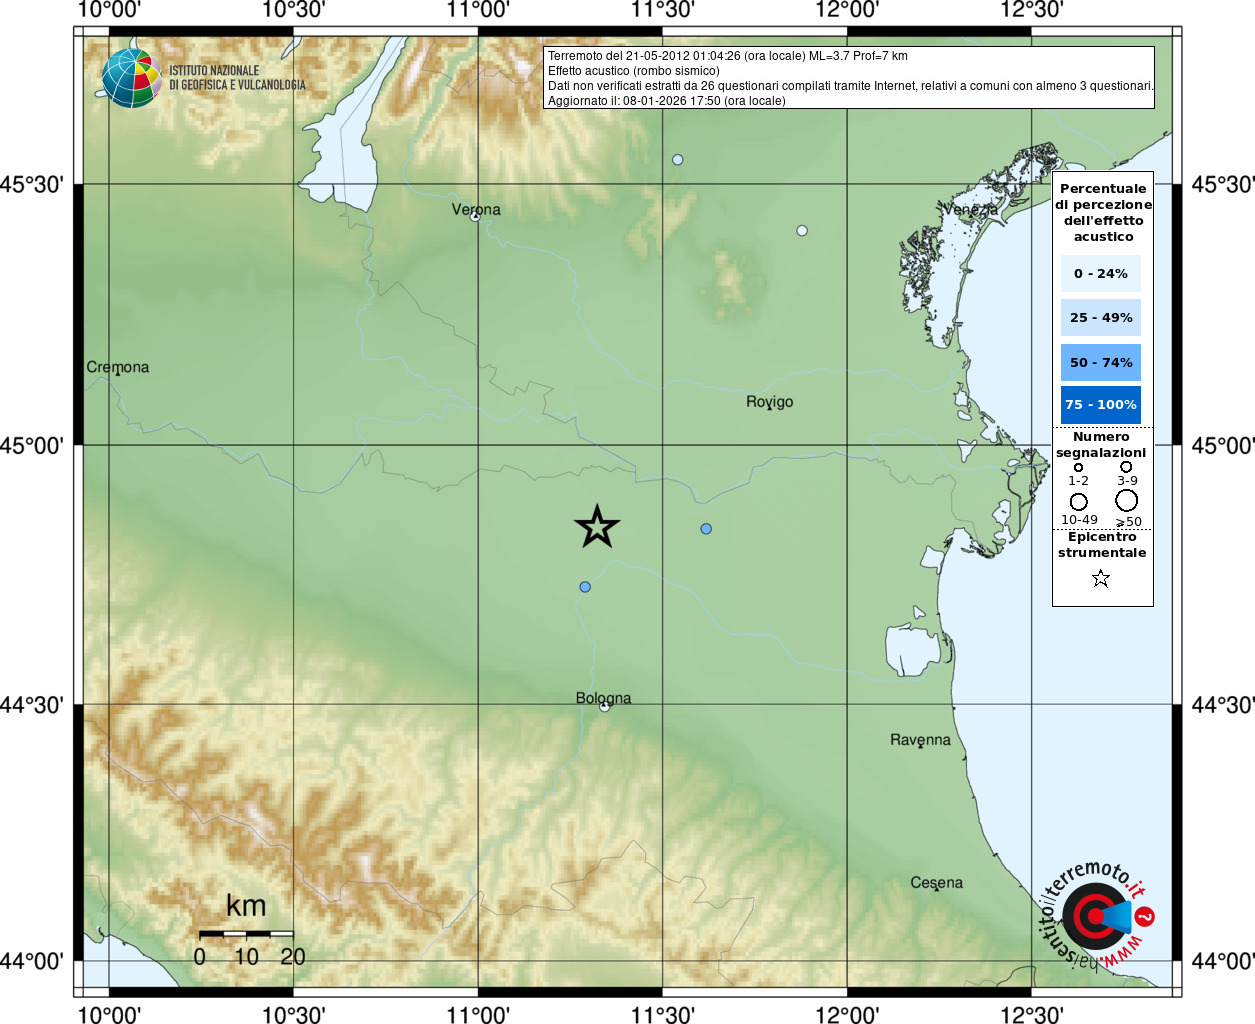Click the epicenter star on the map
The width and height of the screenshot is (1255, 1024).
click(x=597, y=526)
